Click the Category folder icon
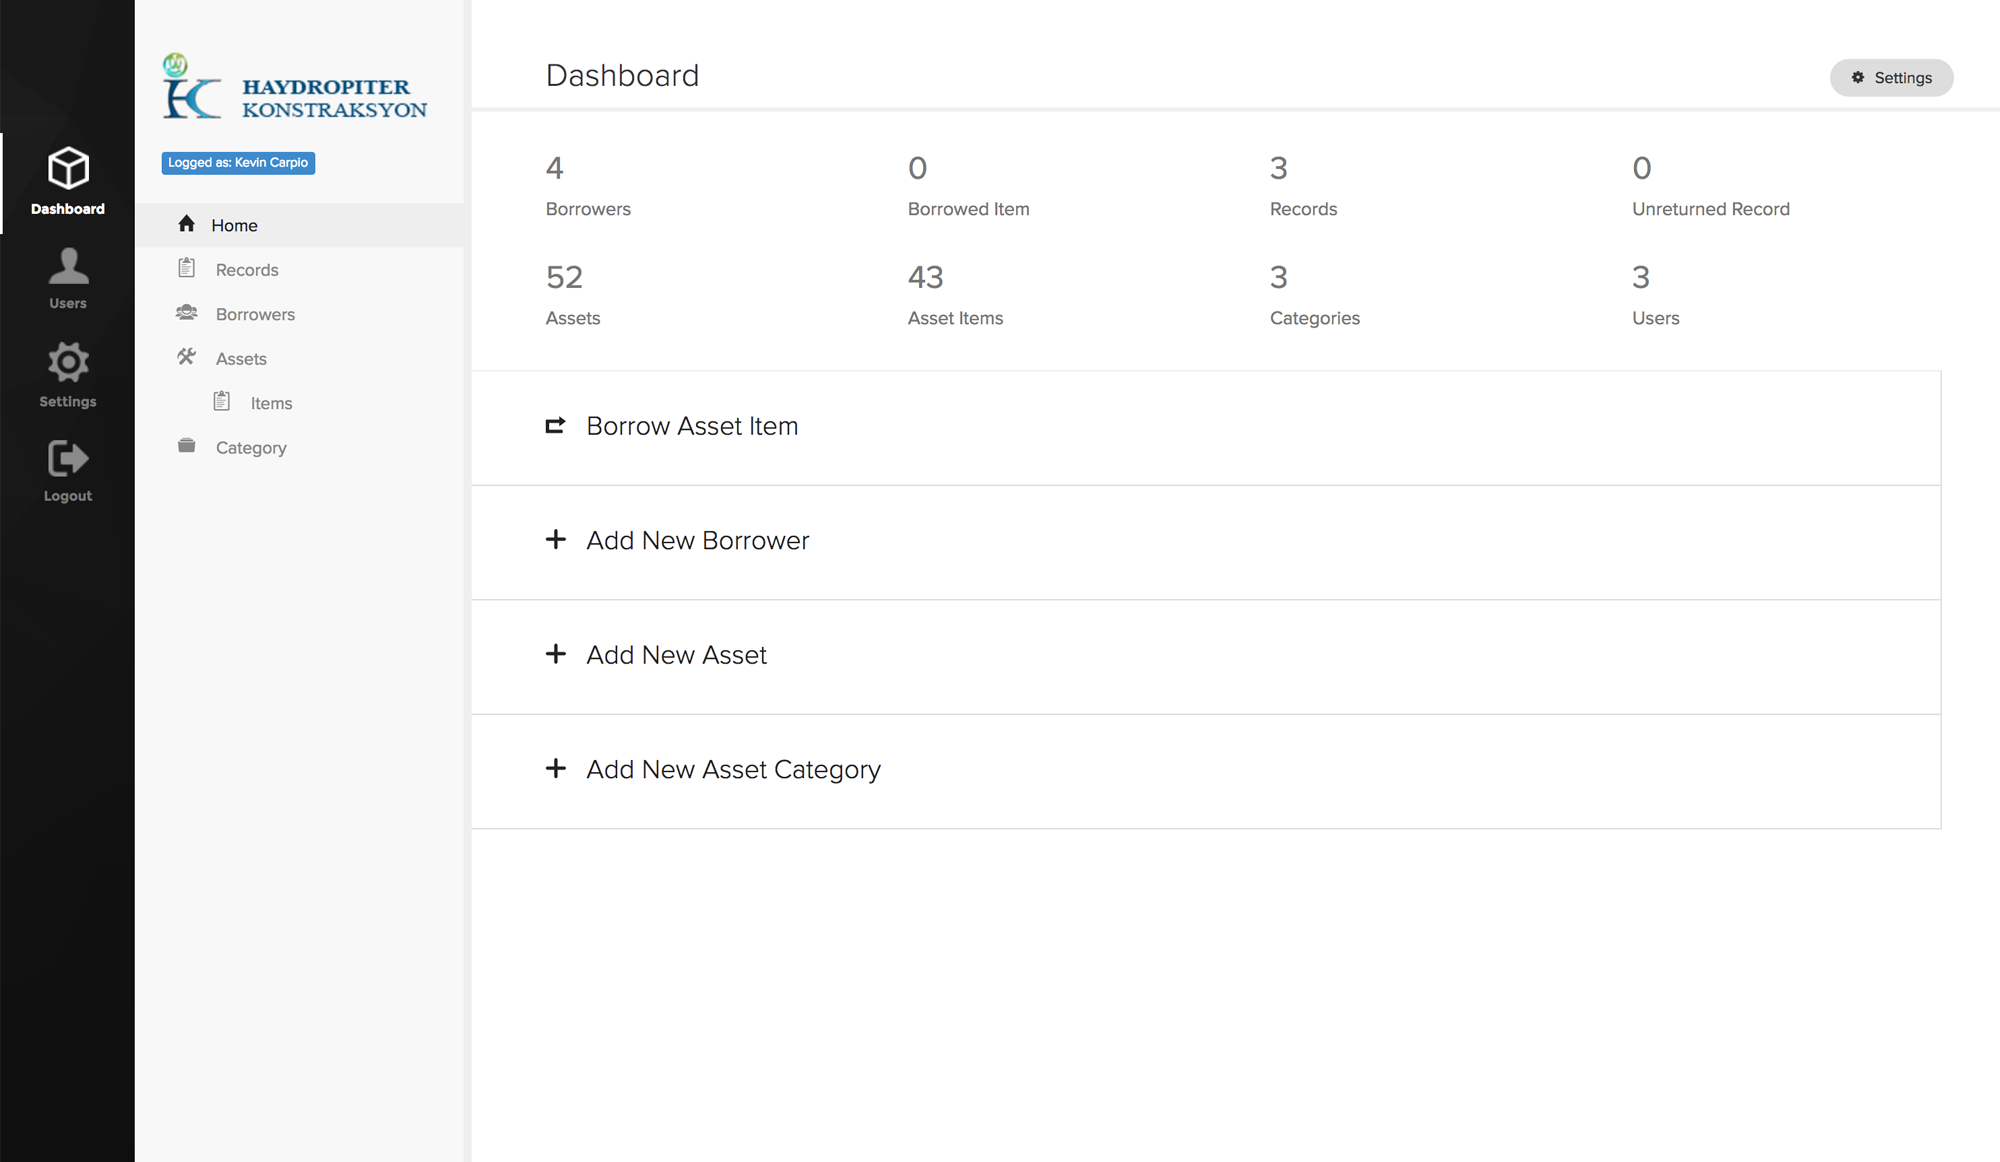The width and height of the screenshot is (2000, 1162). pyautogui.click(x=186, y=446)
